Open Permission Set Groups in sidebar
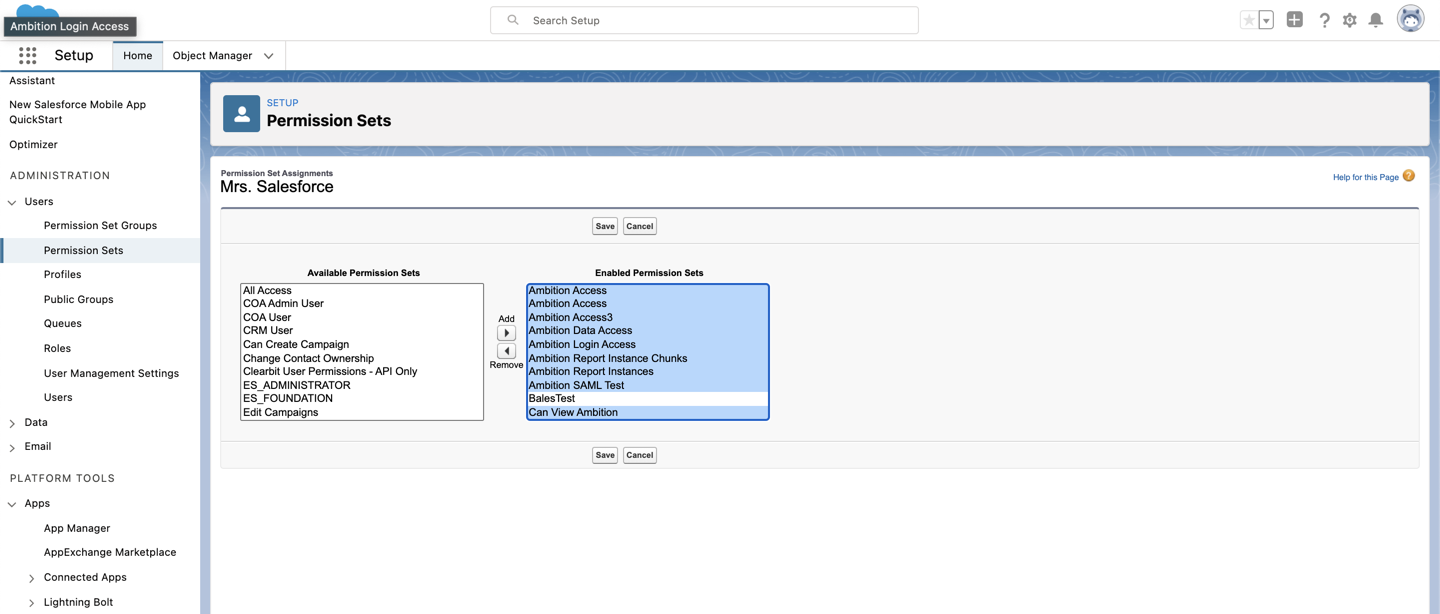Image resolution: width=1440 pixels, height=614 pixels. tap(100, 226)
